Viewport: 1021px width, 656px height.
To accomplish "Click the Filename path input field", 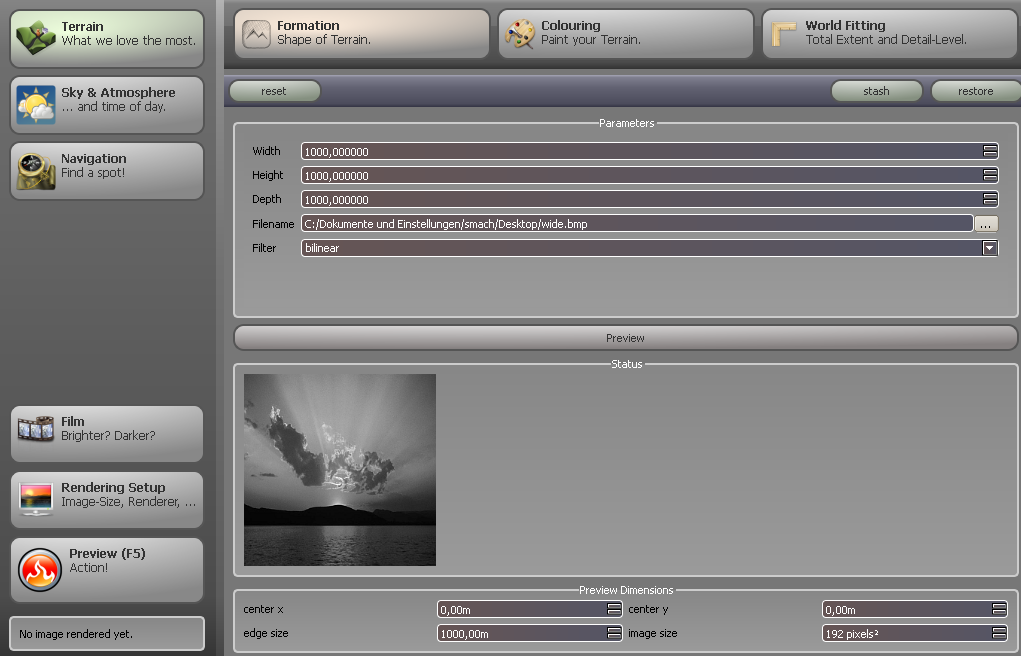I will (x=637, y=224).
